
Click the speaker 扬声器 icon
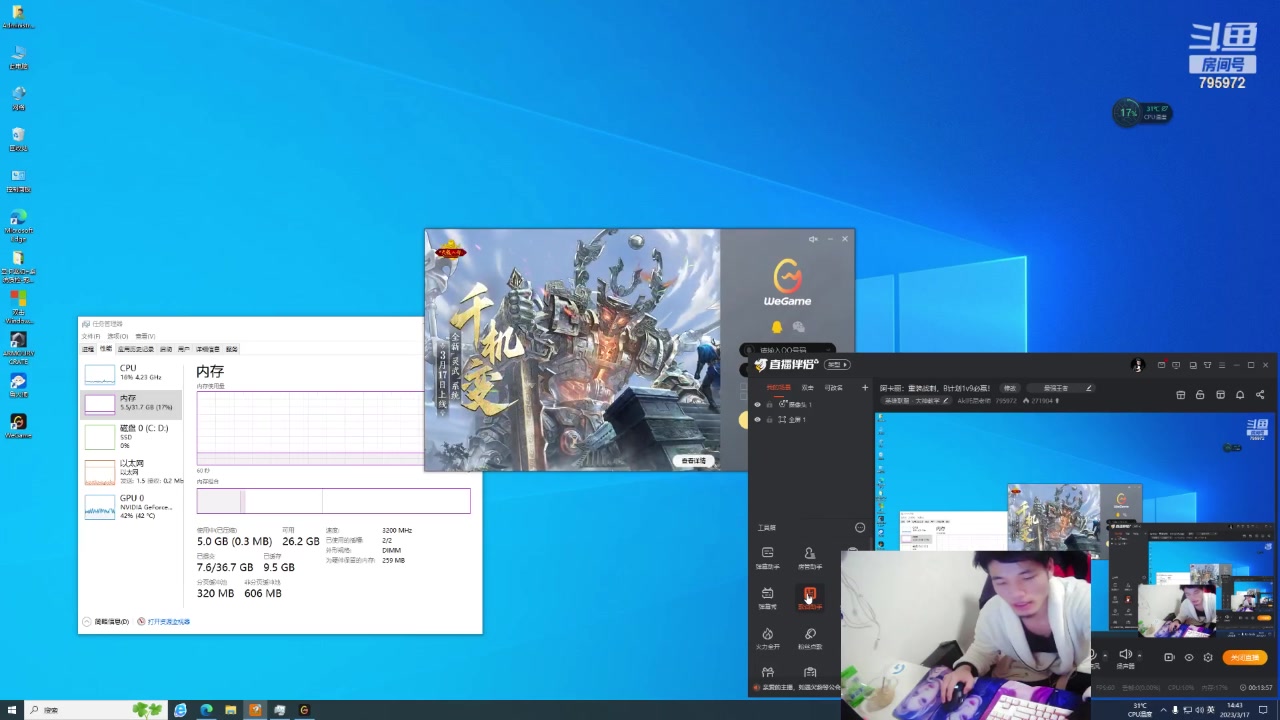point(1125,655)
